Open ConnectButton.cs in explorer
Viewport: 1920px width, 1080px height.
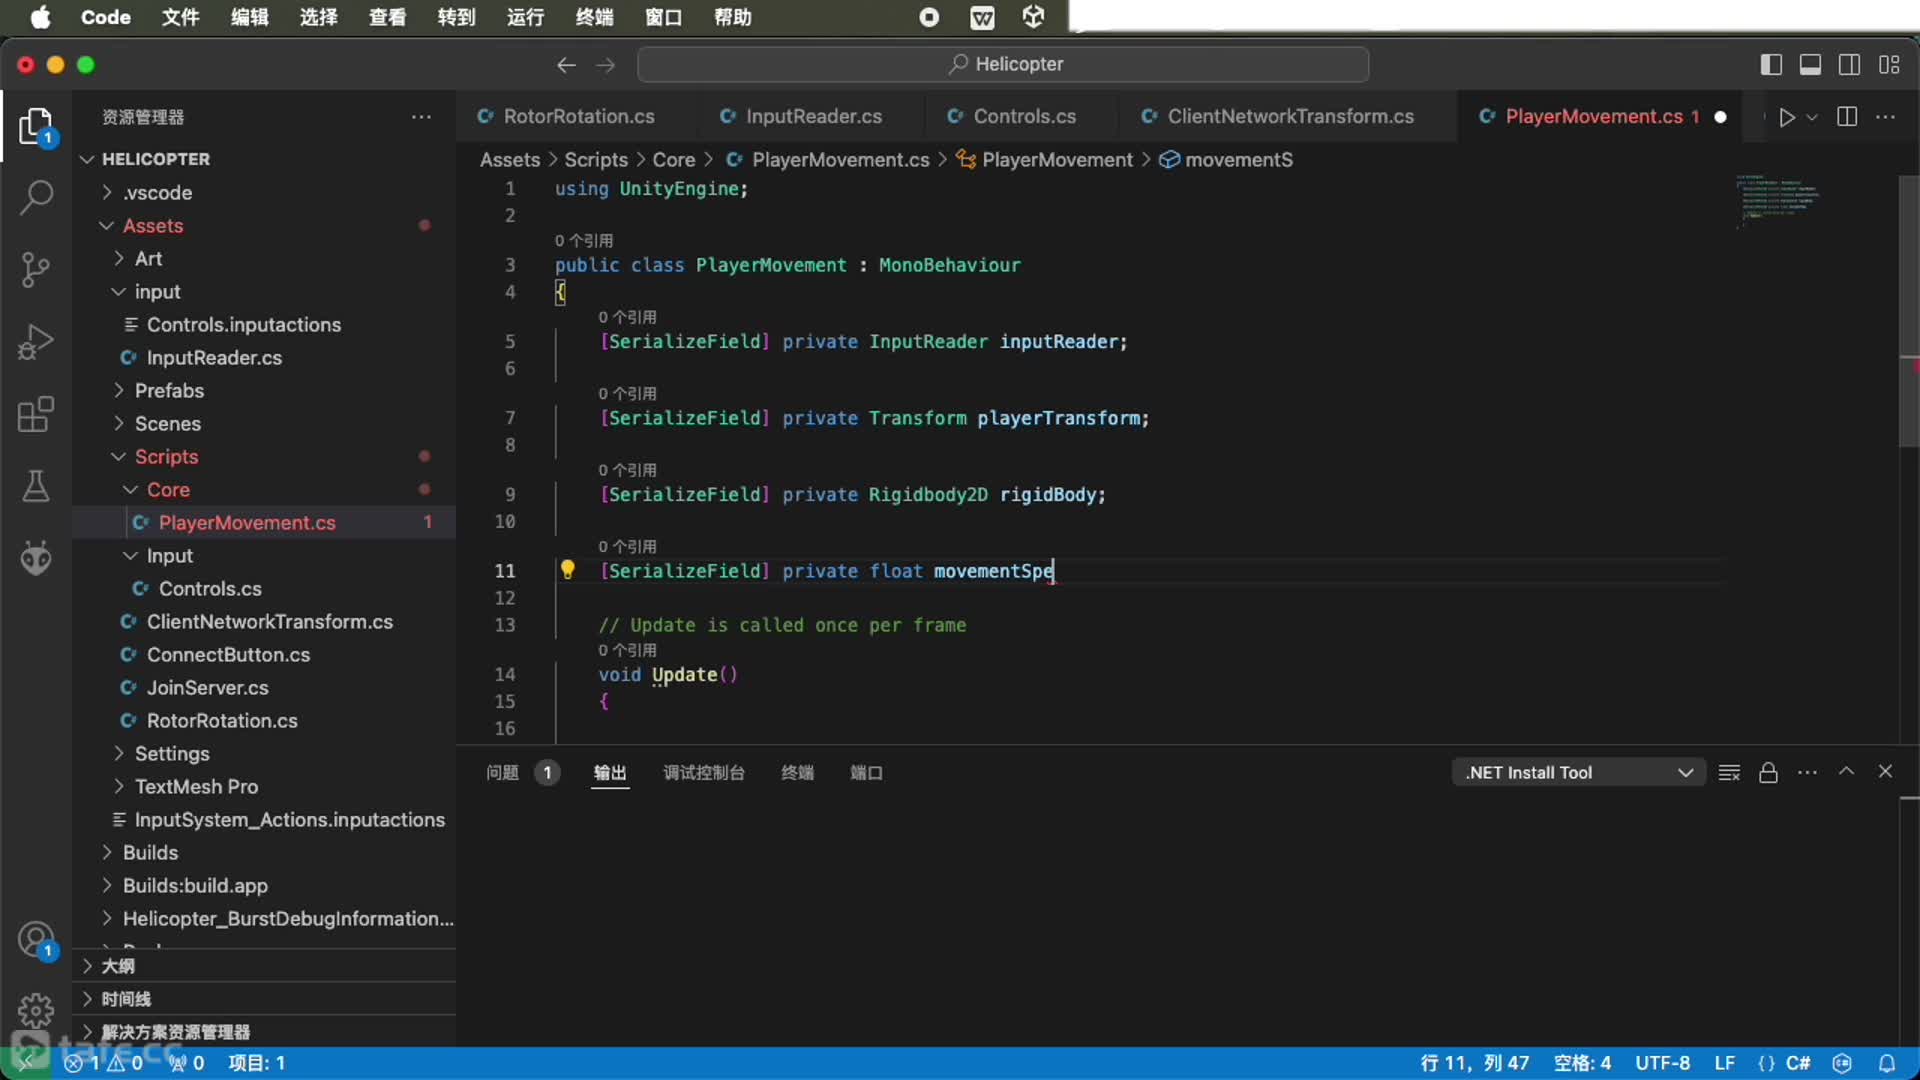228,654
